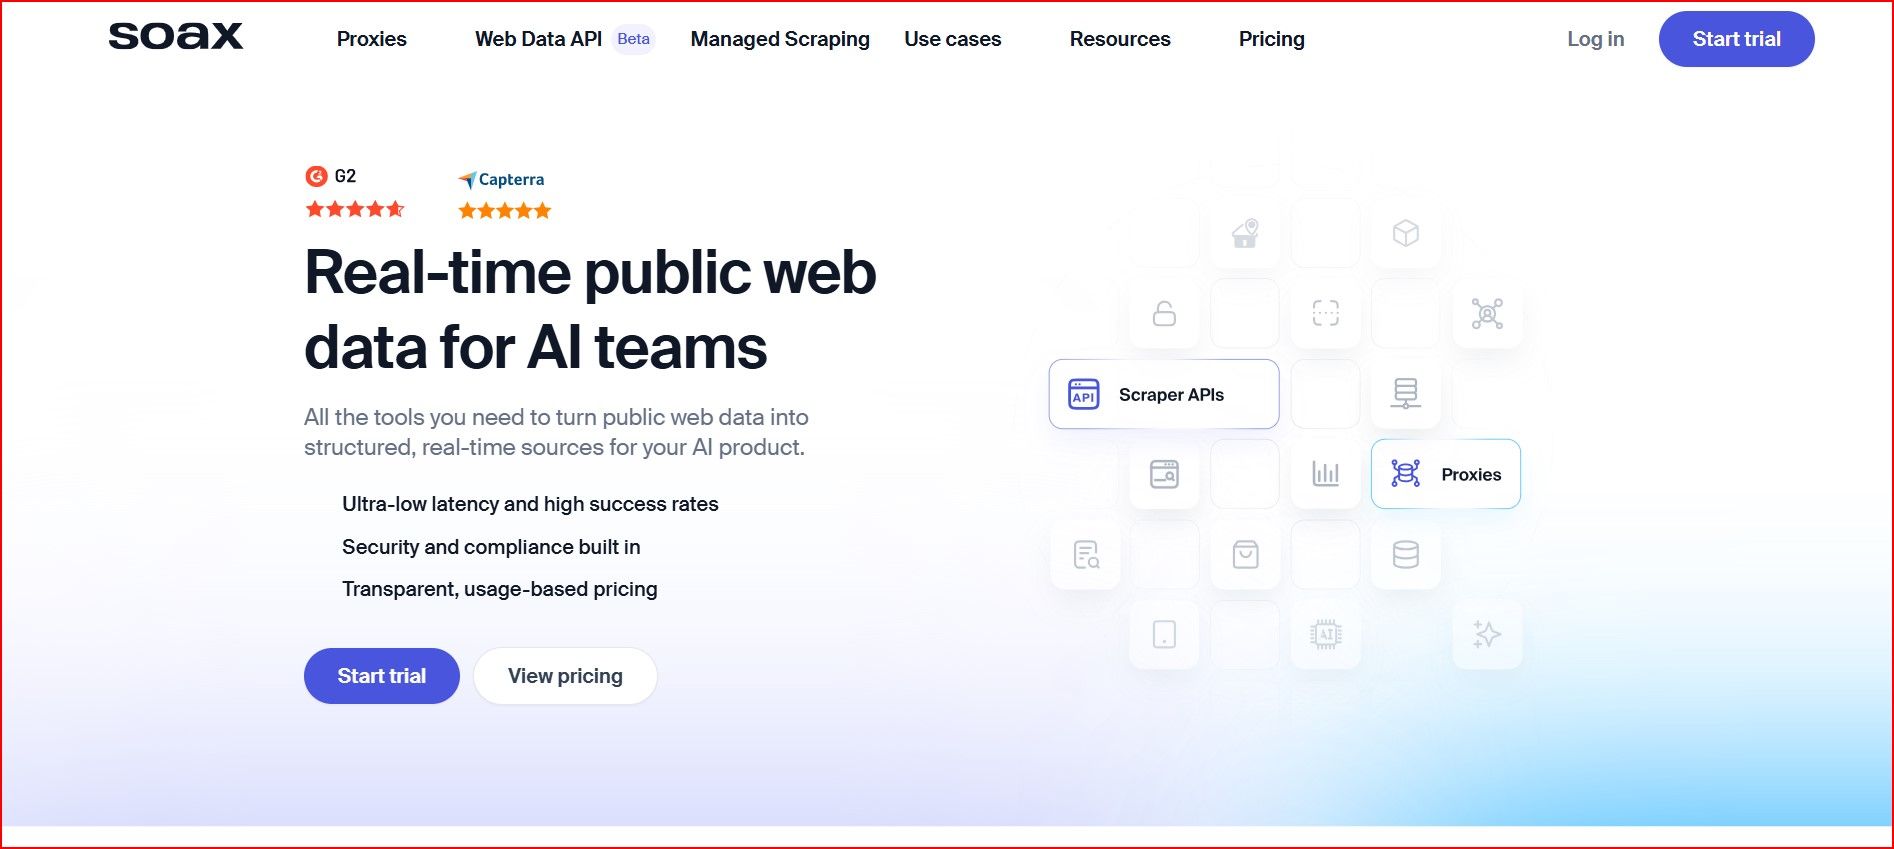Click the house with location pin icon
The height and width of the screenshot is (849, 1894).
pos(1245,234)
